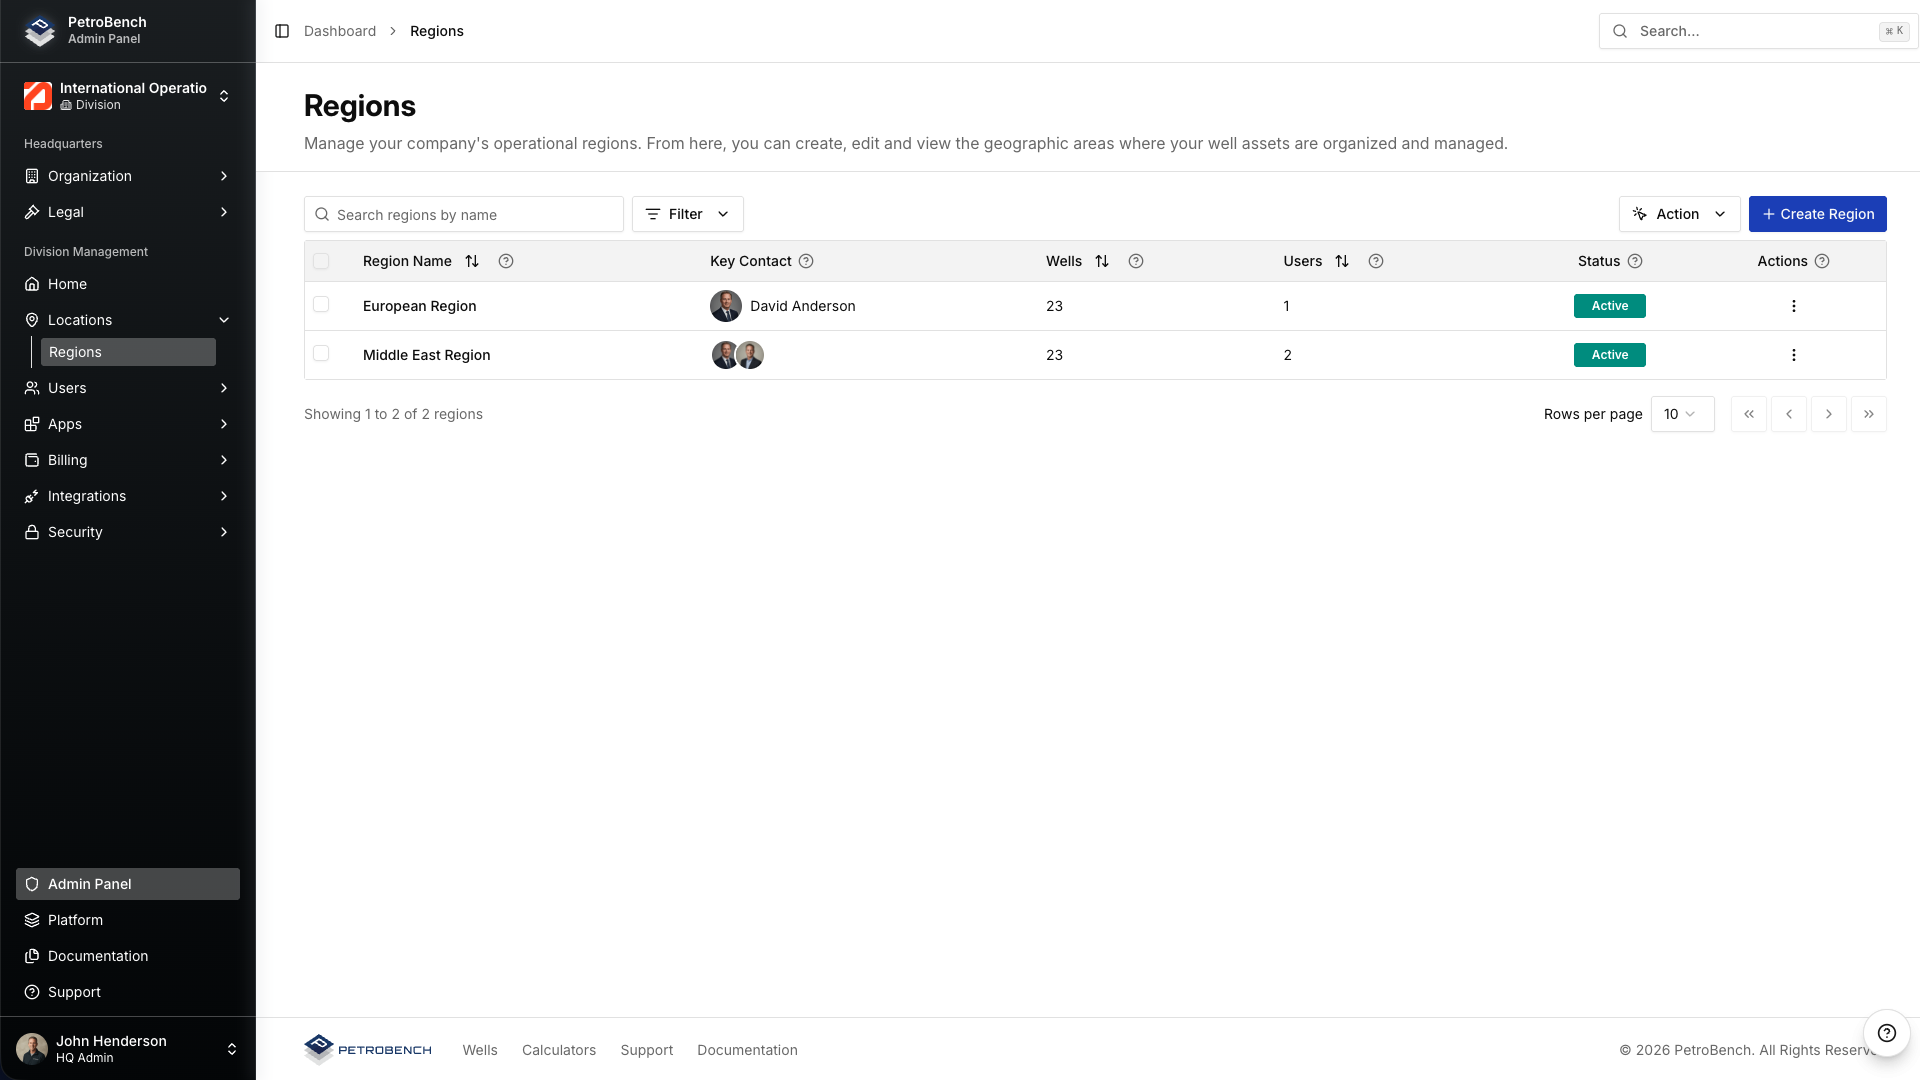Screen dimensions: 1920x1080
Task: Click David Anderson's avatar in Key Contact
Action: [726, 306]
